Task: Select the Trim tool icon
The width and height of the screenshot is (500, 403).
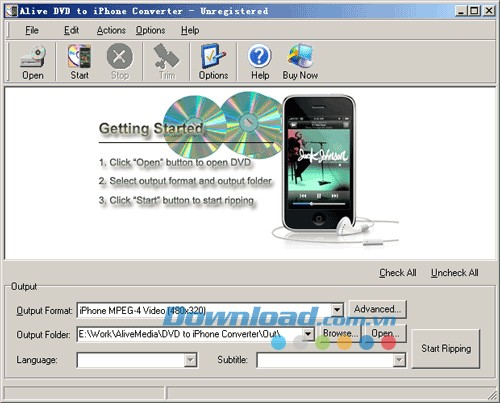Action: point(167,62)
